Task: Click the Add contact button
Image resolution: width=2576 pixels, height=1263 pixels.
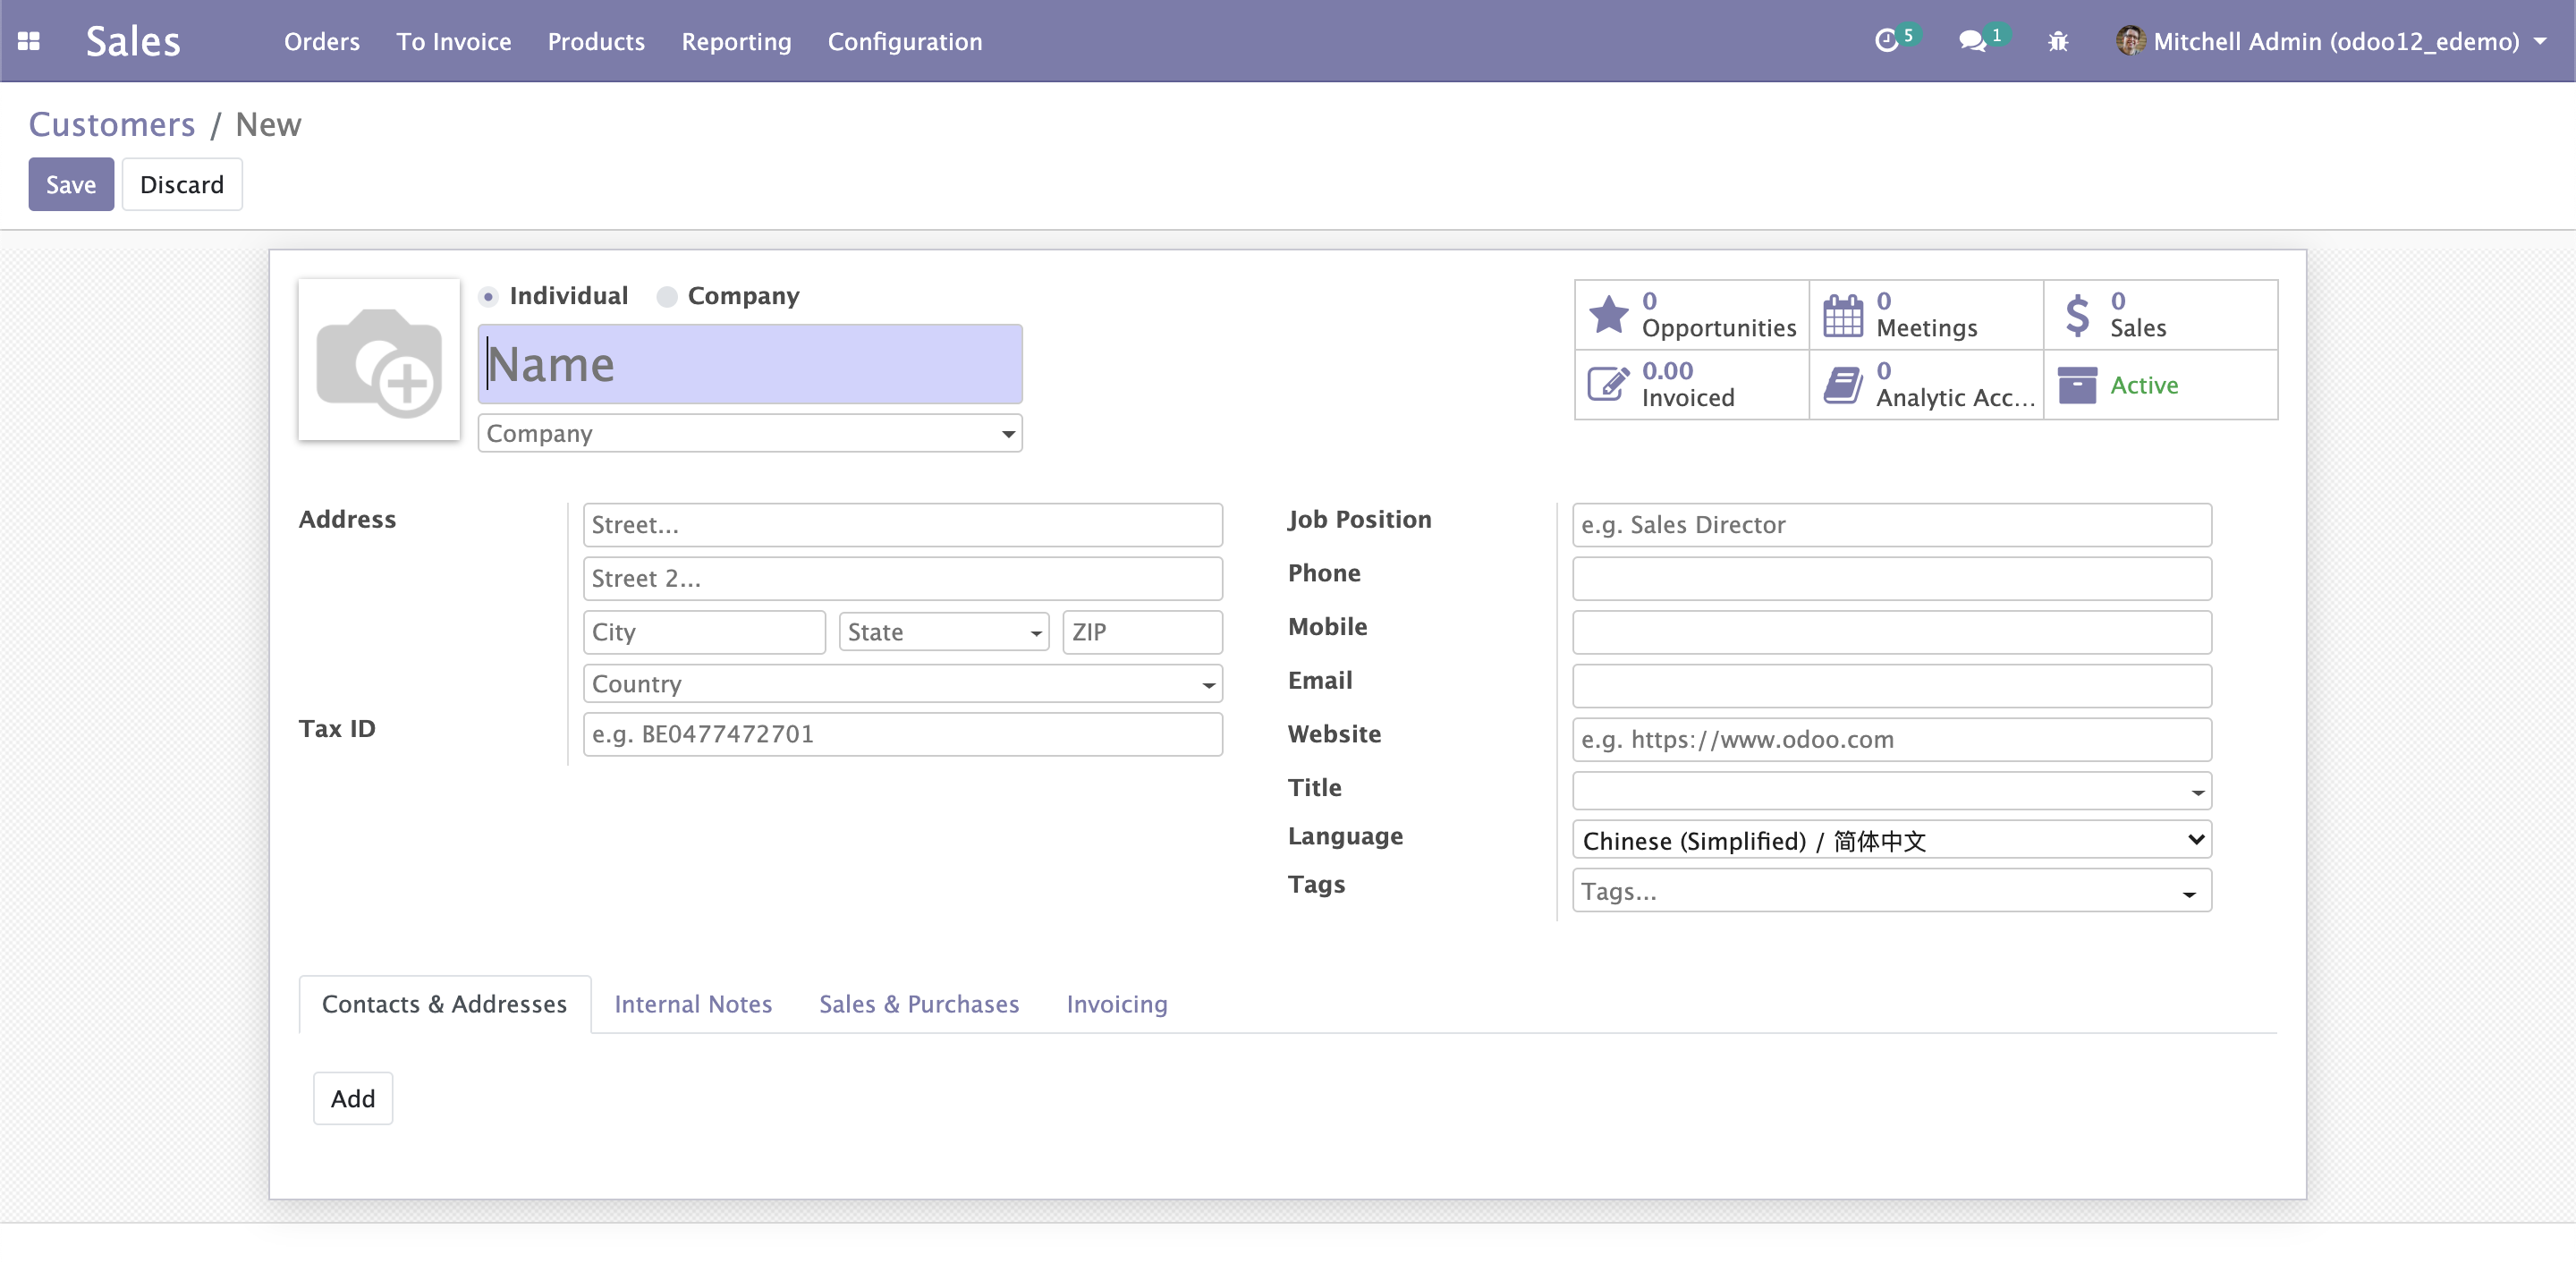Action: (x=353, y=1098)
